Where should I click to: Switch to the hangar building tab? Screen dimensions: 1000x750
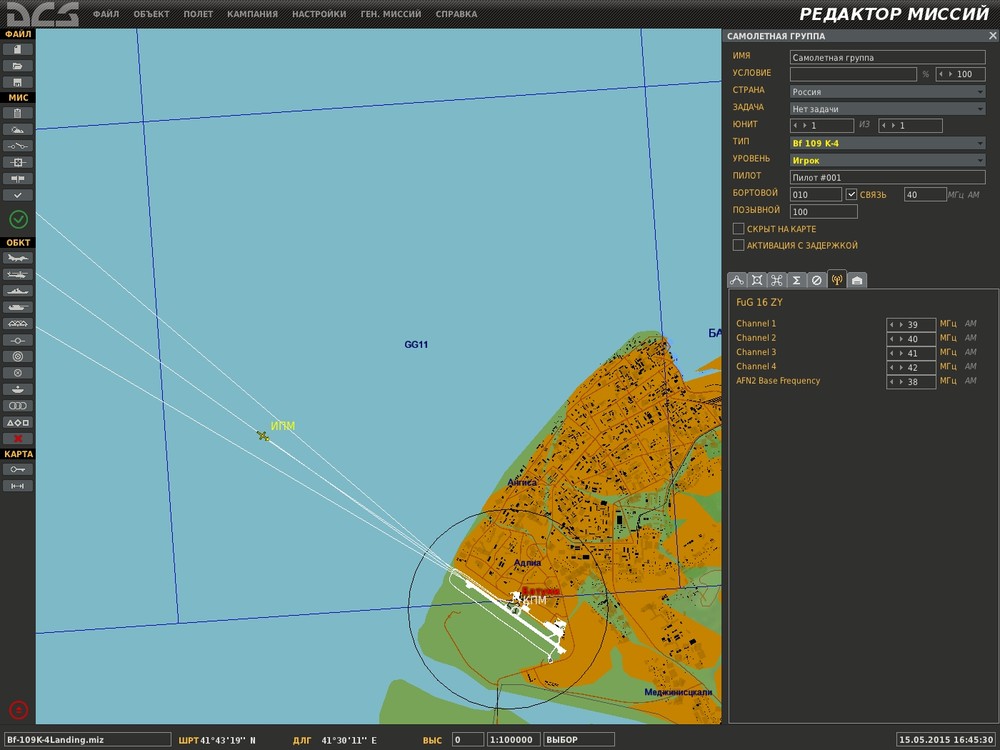(857, 280)
